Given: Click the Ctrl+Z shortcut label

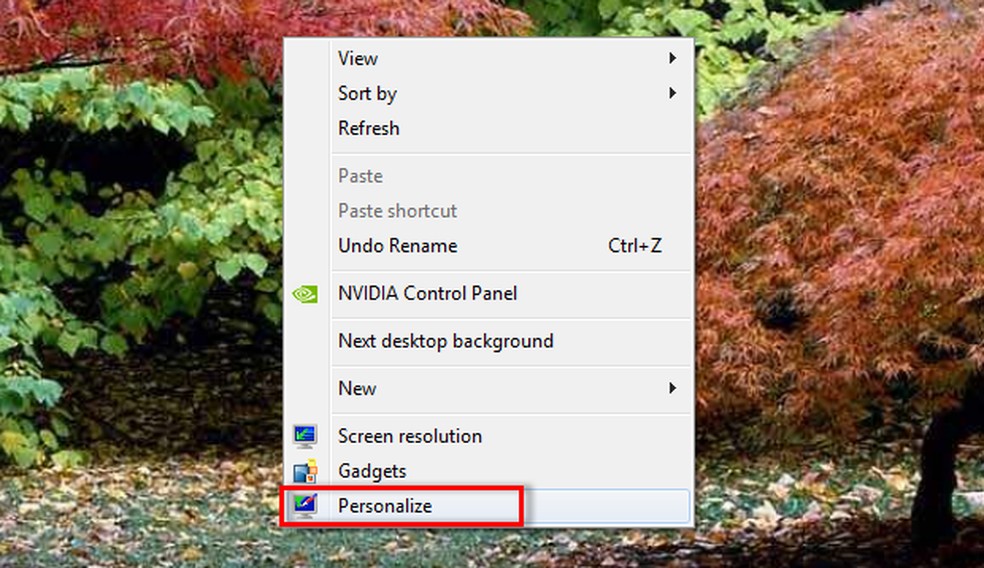Looking at the screenshot, I should coord(635,246).
